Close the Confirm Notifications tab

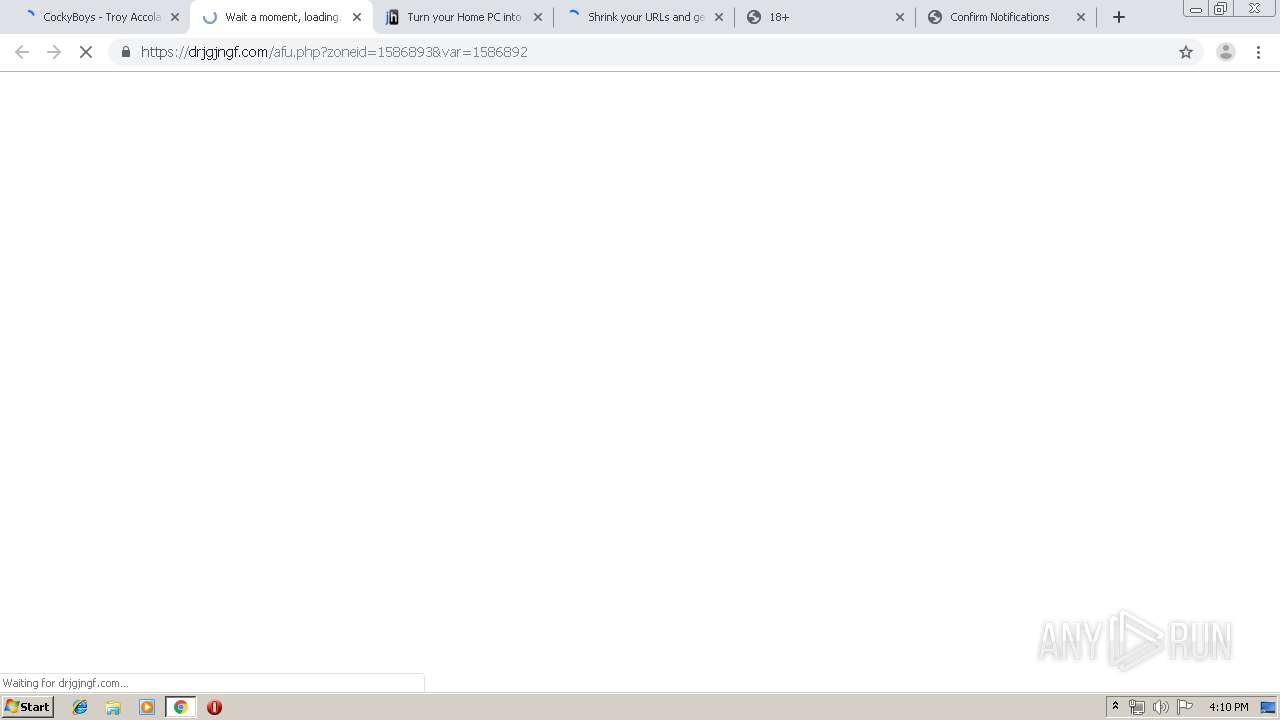[1081, 17]
